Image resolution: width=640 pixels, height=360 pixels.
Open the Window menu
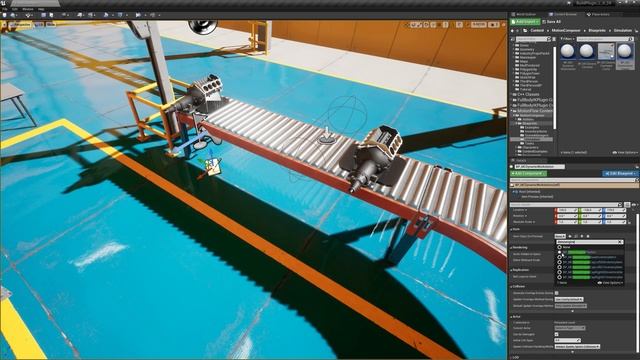[28, 9]
